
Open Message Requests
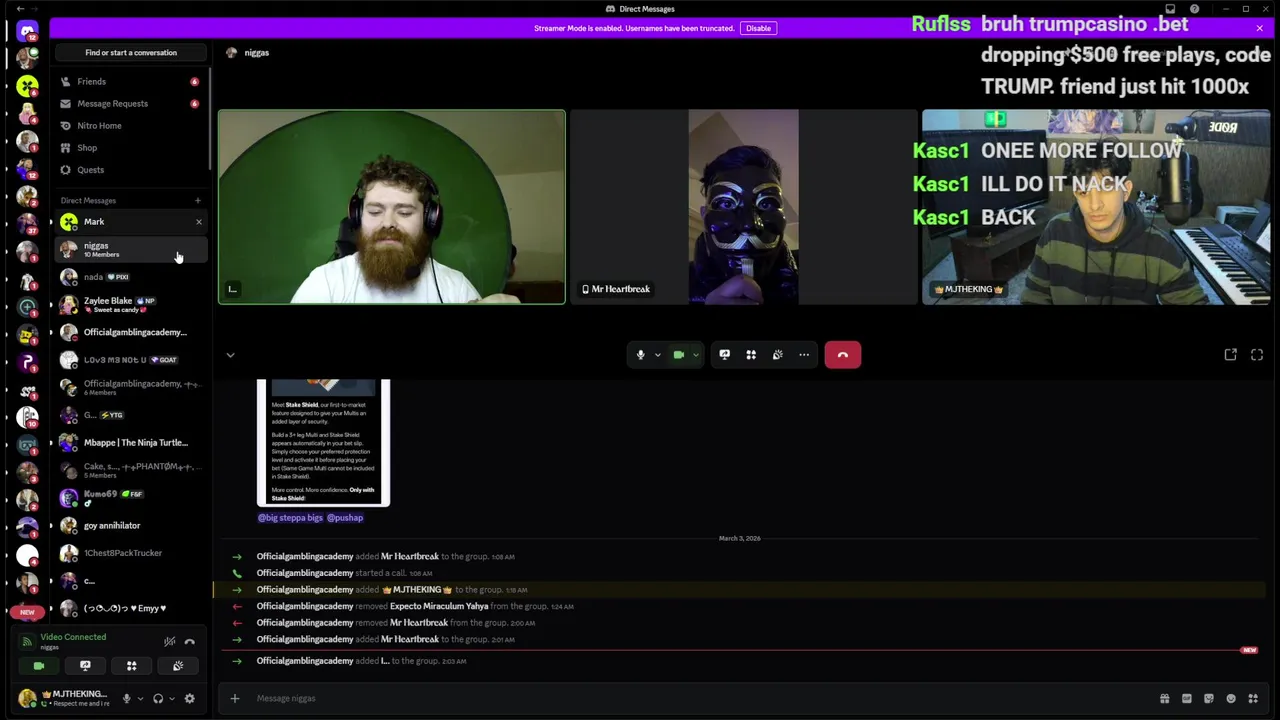point(130,103)
